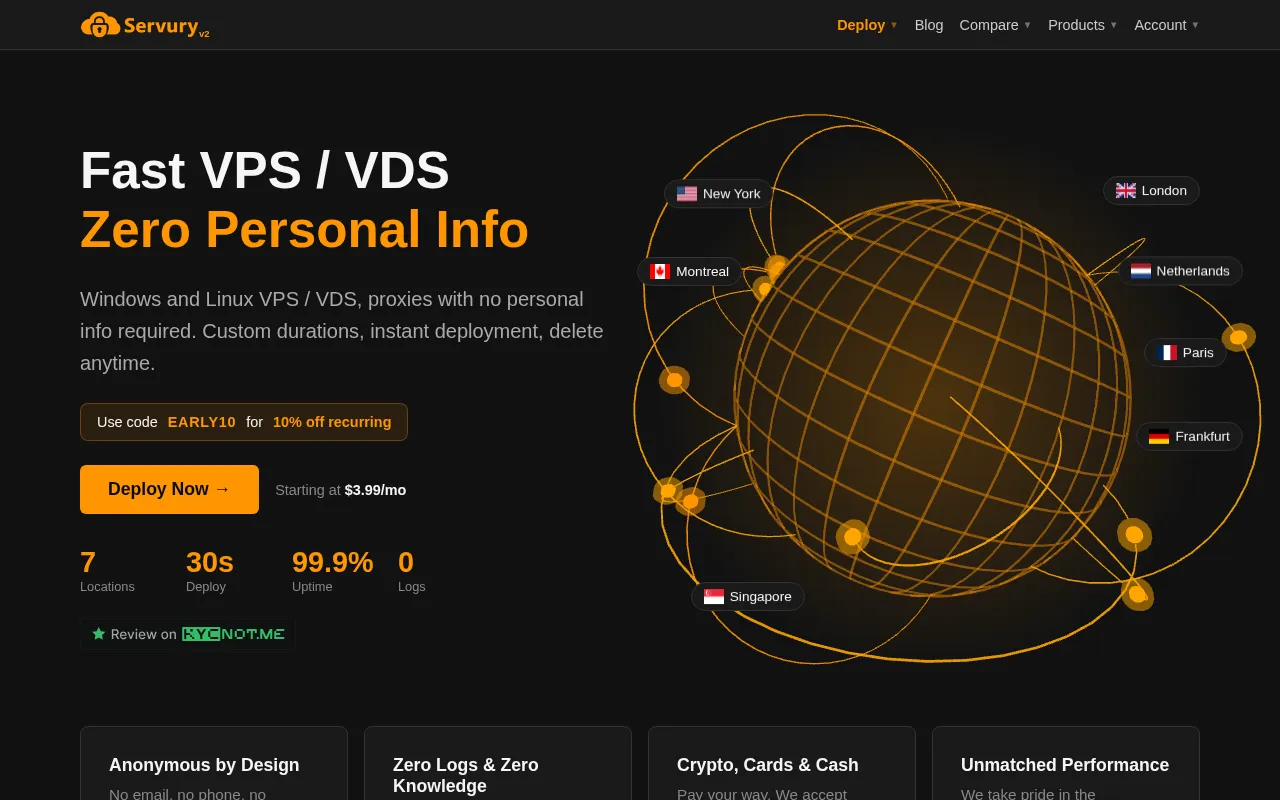Click the United States flag beside New York
Image resolution: width=1280 pixels, height=800 pixels.
pyautogui.click(x=687, y=194)
